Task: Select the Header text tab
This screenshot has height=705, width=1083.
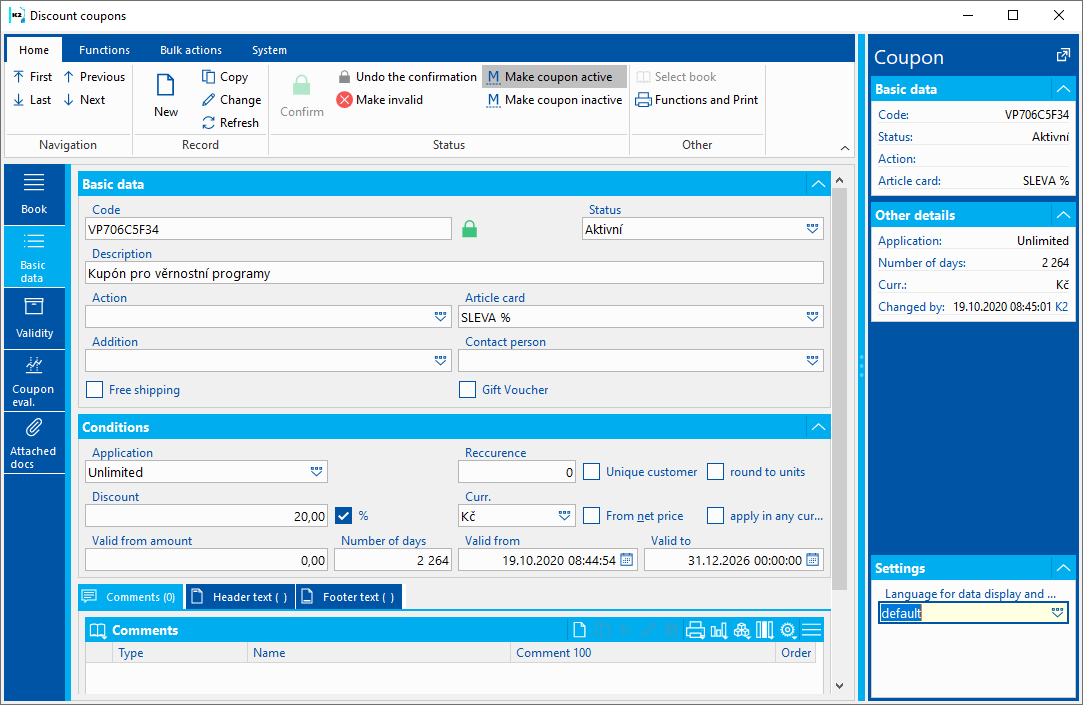Action: 241,597
